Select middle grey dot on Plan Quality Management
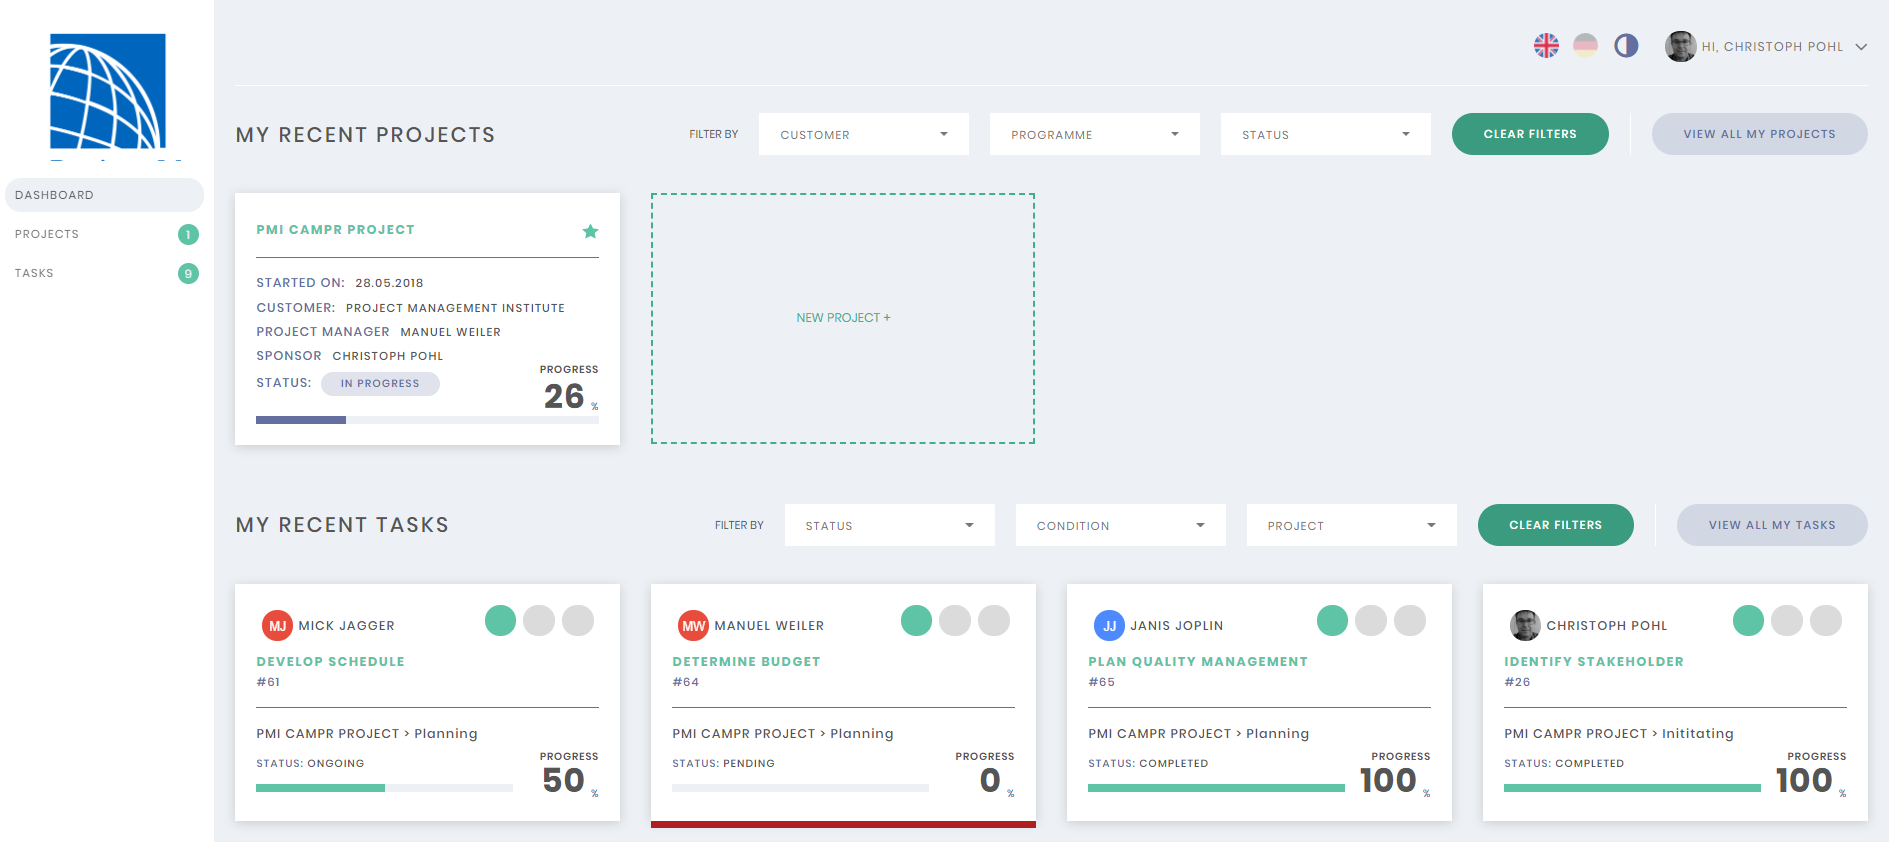Screen dimensions: 1889x842 (1371, 621)
